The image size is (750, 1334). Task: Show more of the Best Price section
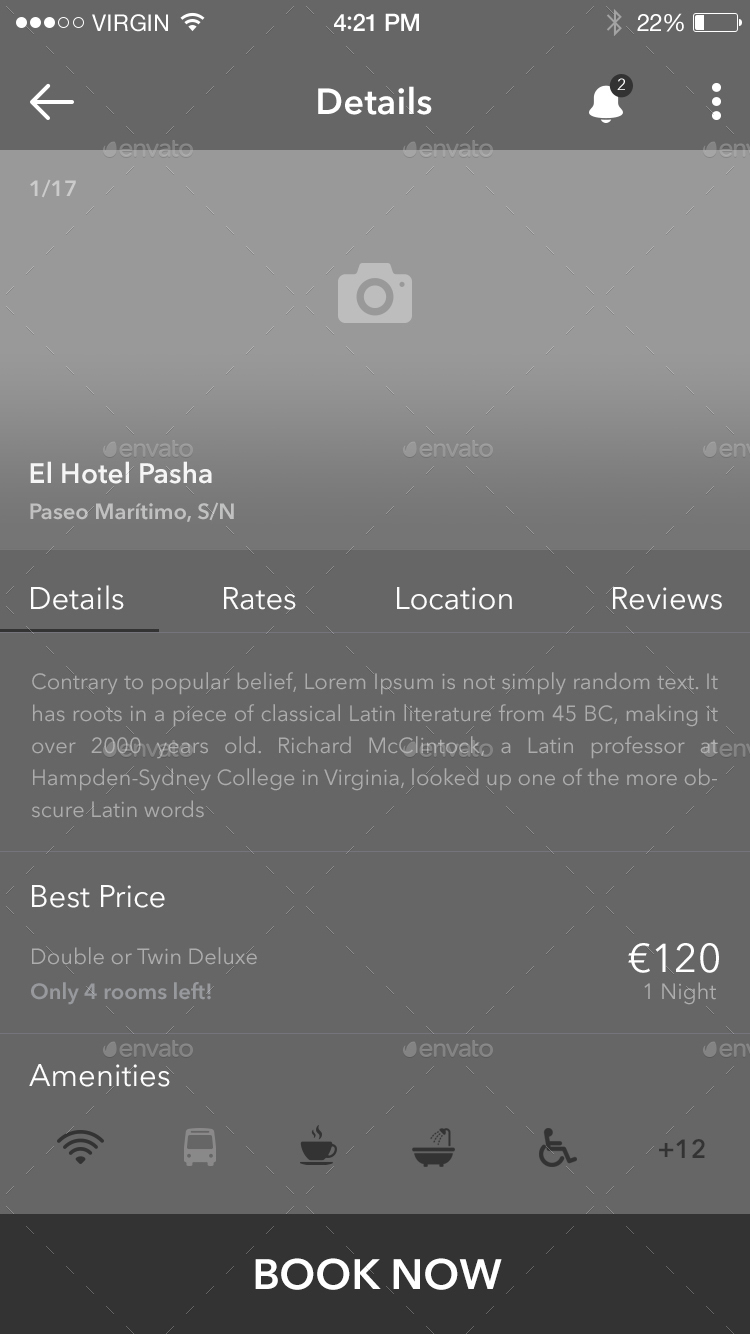pos(97,897)
